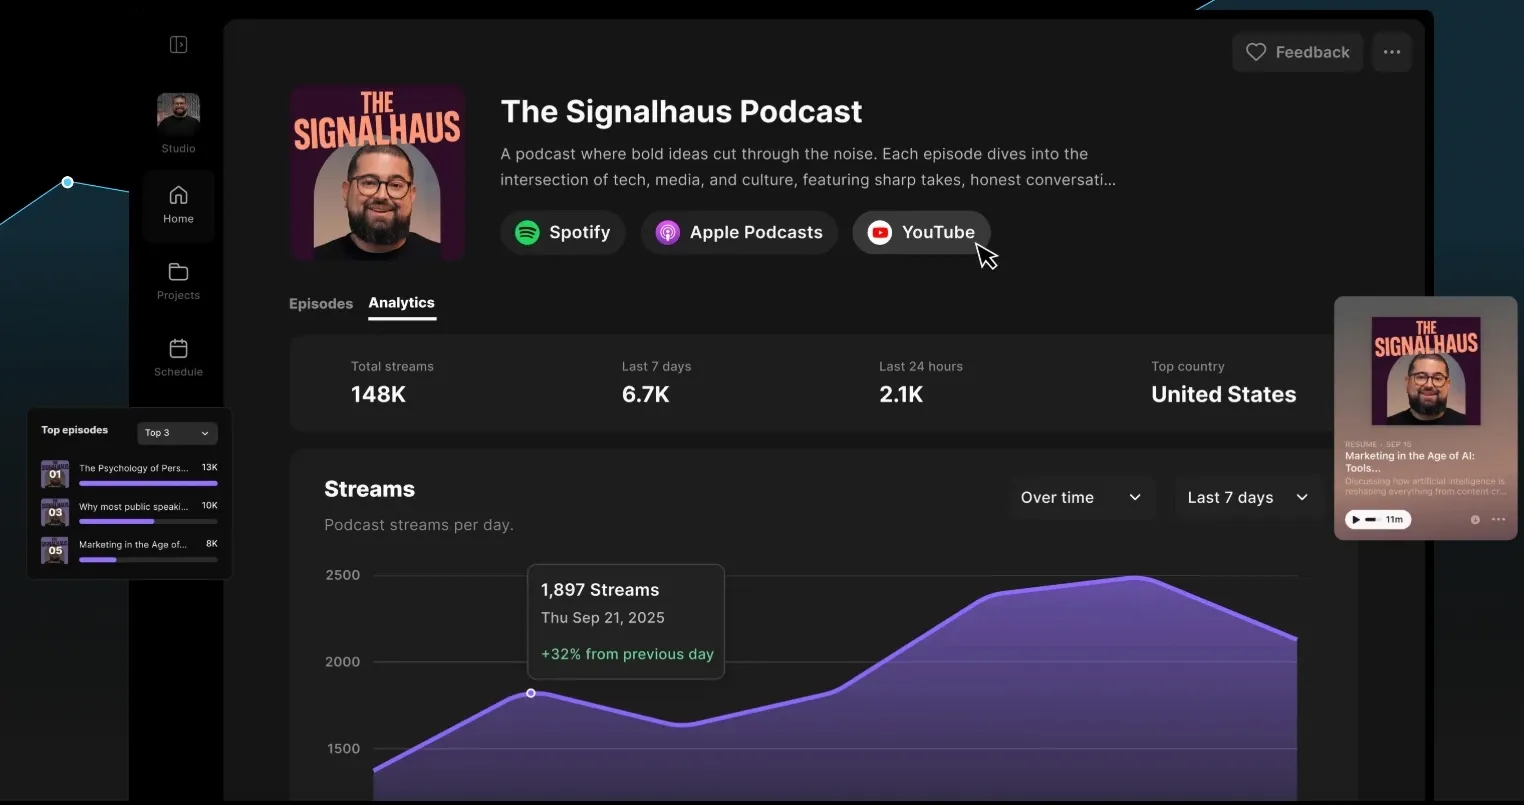Viewport: 1524px width, 805px height.
Task: Click the Thu Sep 21, 2025 date
Action: click(x=603, y=618)
